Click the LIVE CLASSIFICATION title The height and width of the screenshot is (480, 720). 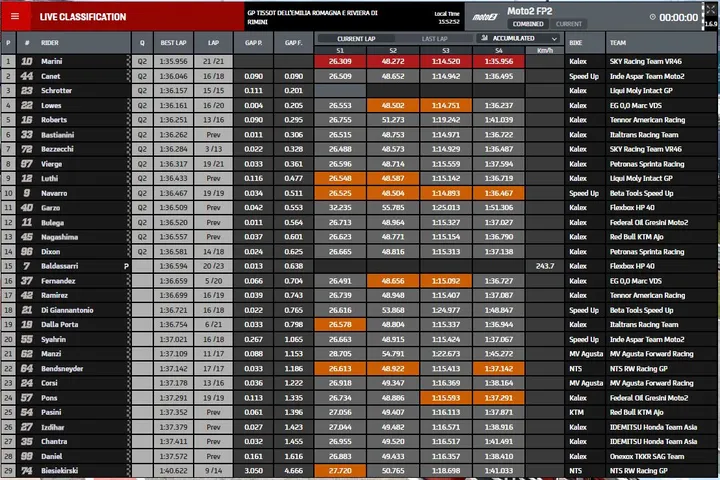83,17
